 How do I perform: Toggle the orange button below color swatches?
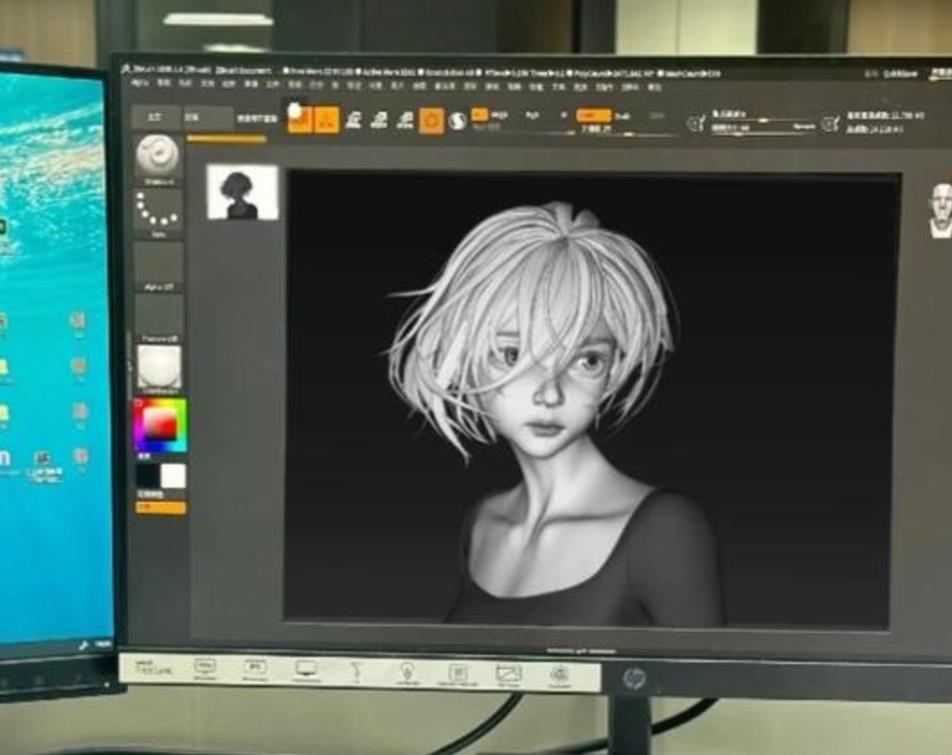point(161,508)
